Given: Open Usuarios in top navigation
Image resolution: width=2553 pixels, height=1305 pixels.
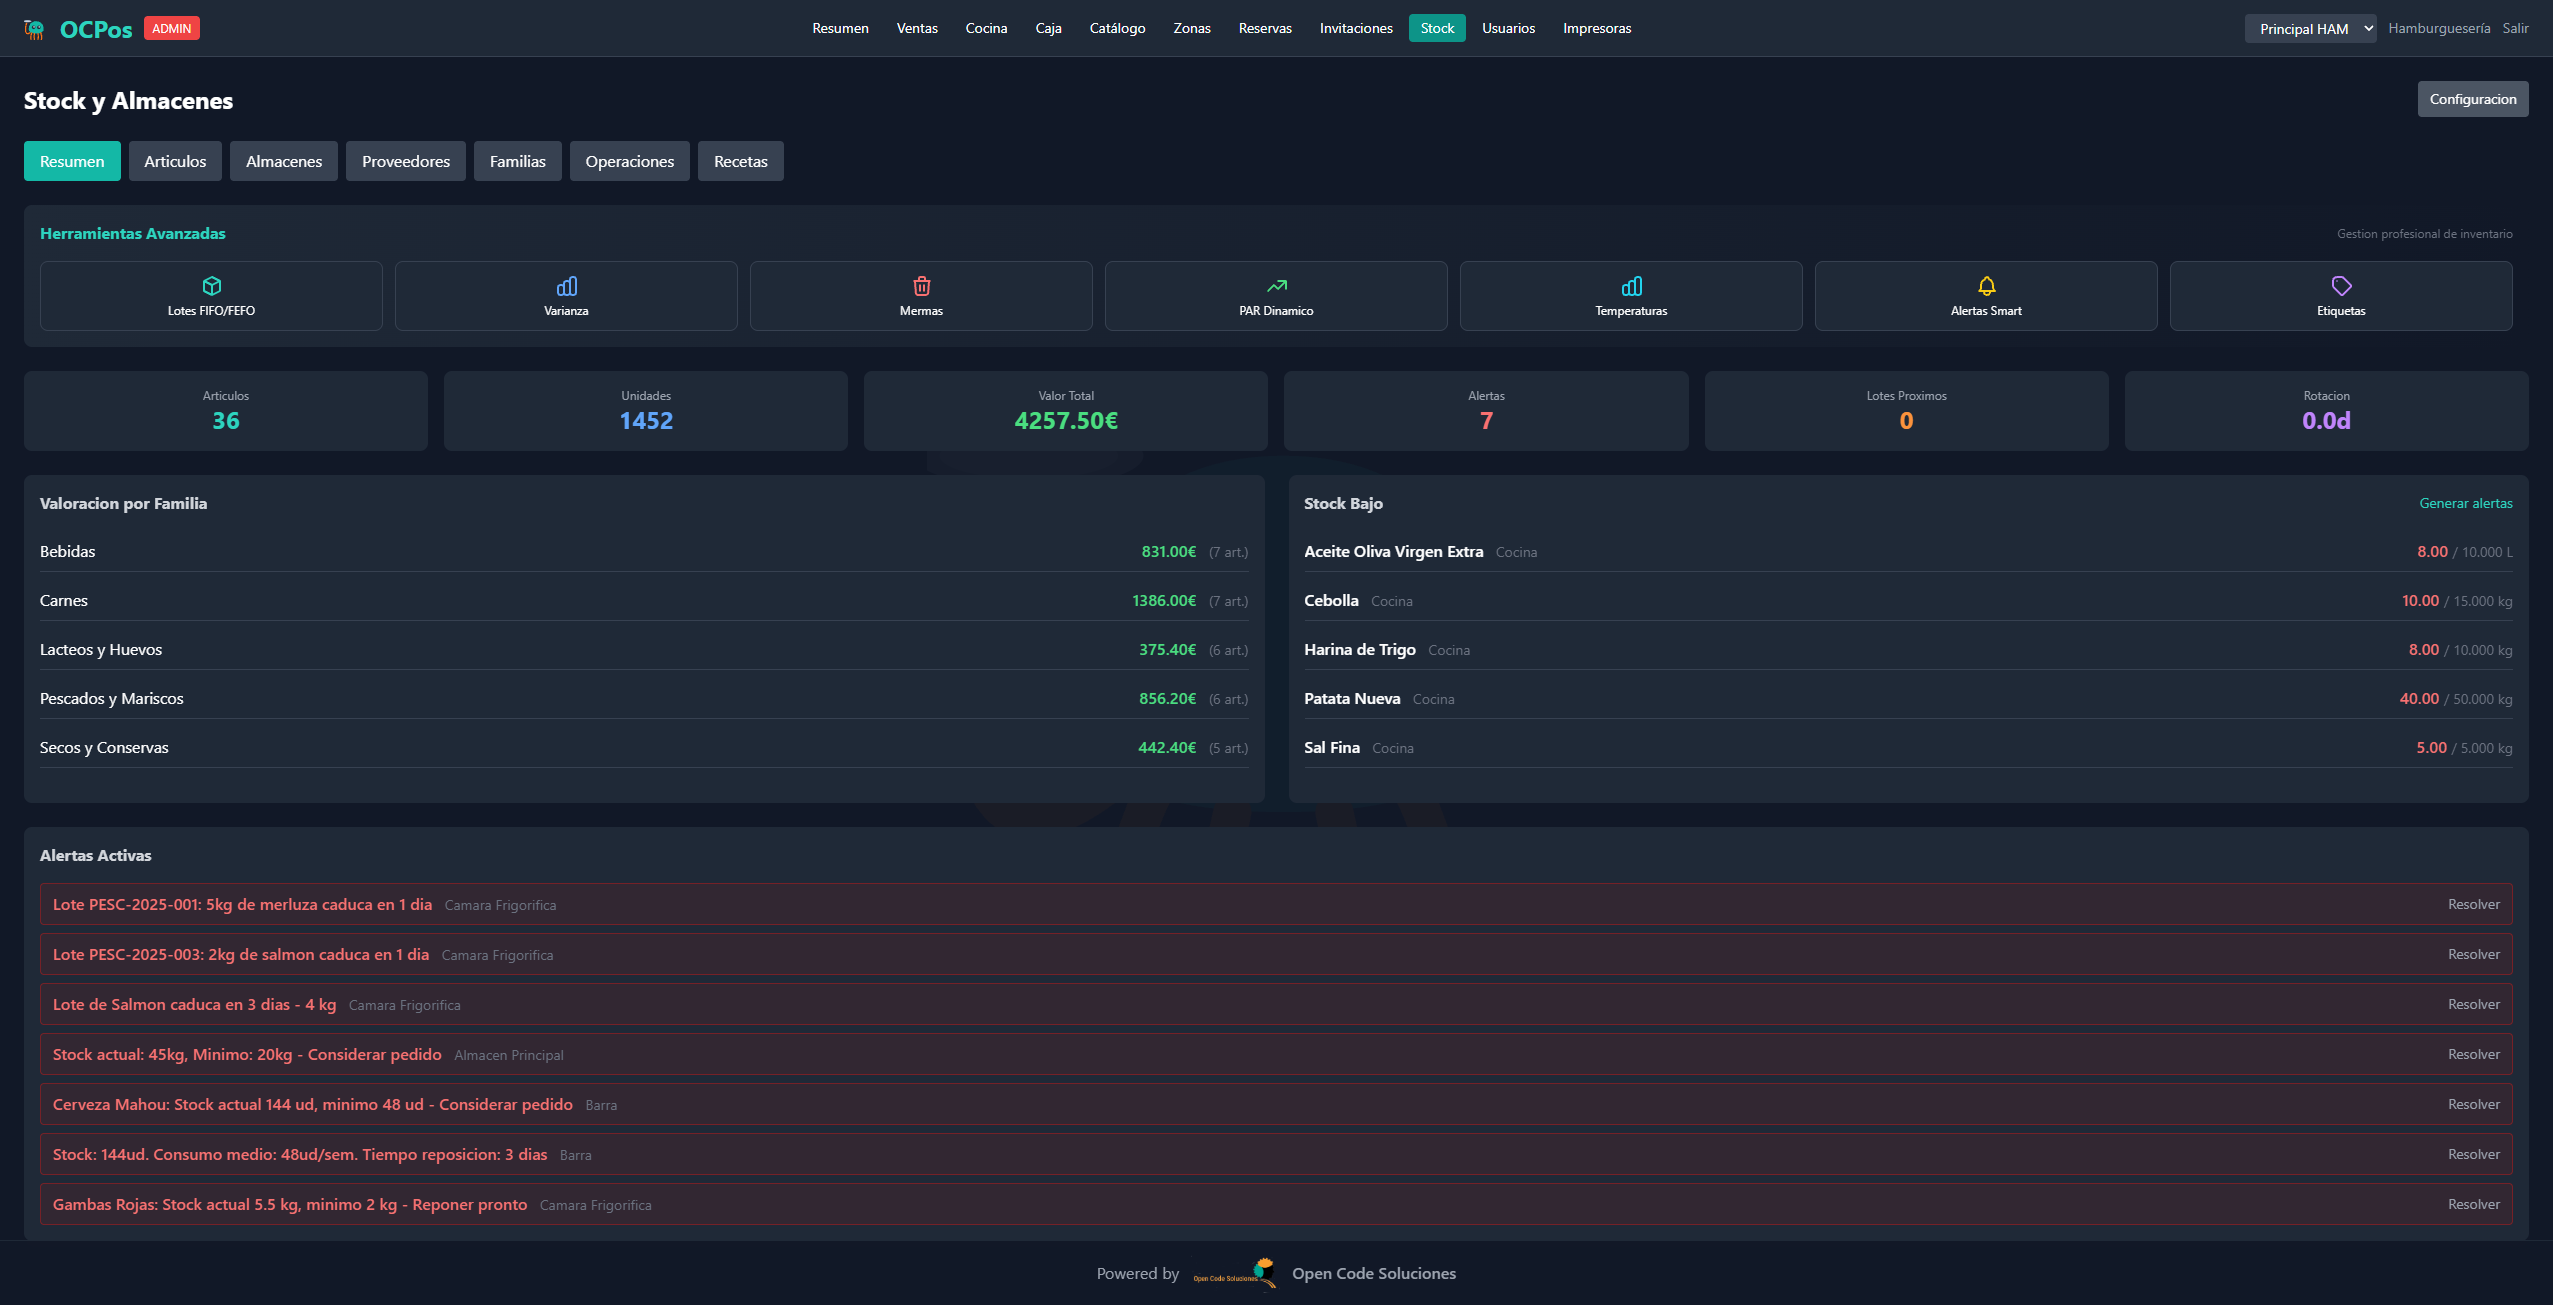Looking at the screenshot, I should point(1508,28).
